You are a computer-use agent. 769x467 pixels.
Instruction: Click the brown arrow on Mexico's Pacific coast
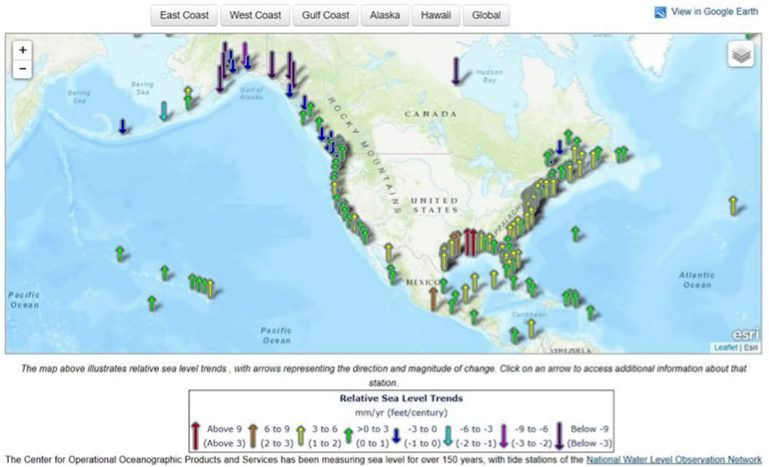coord(434,296)
